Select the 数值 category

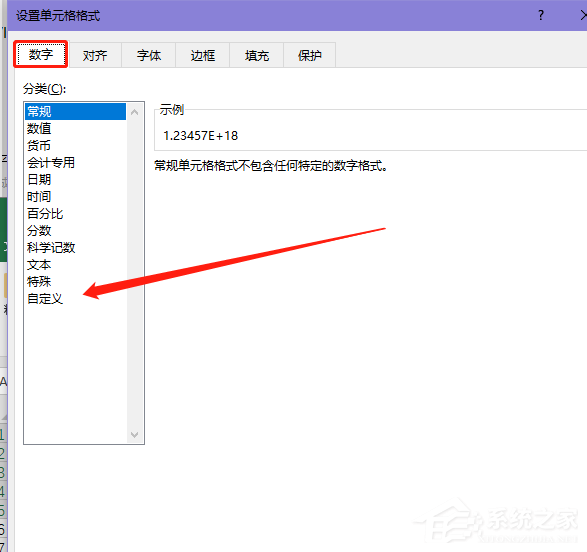click(75, 128)
